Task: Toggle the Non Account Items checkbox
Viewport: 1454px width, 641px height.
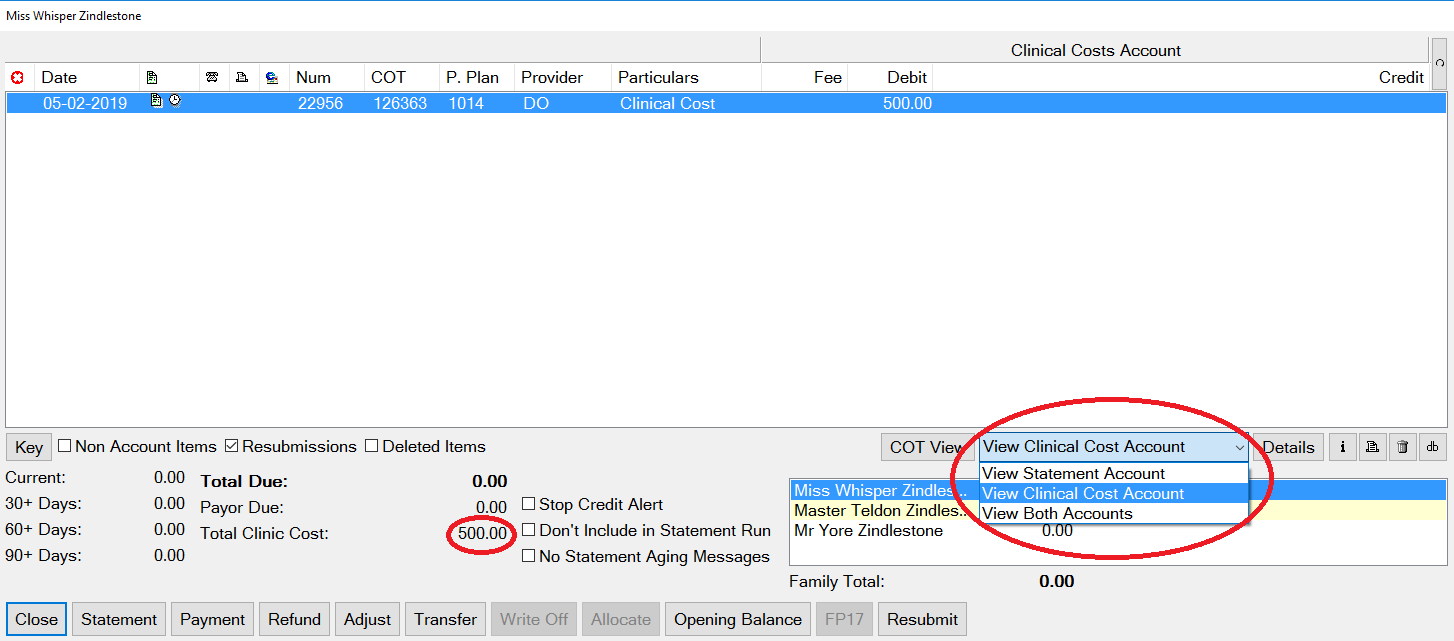Action: (x=65, y=446)
